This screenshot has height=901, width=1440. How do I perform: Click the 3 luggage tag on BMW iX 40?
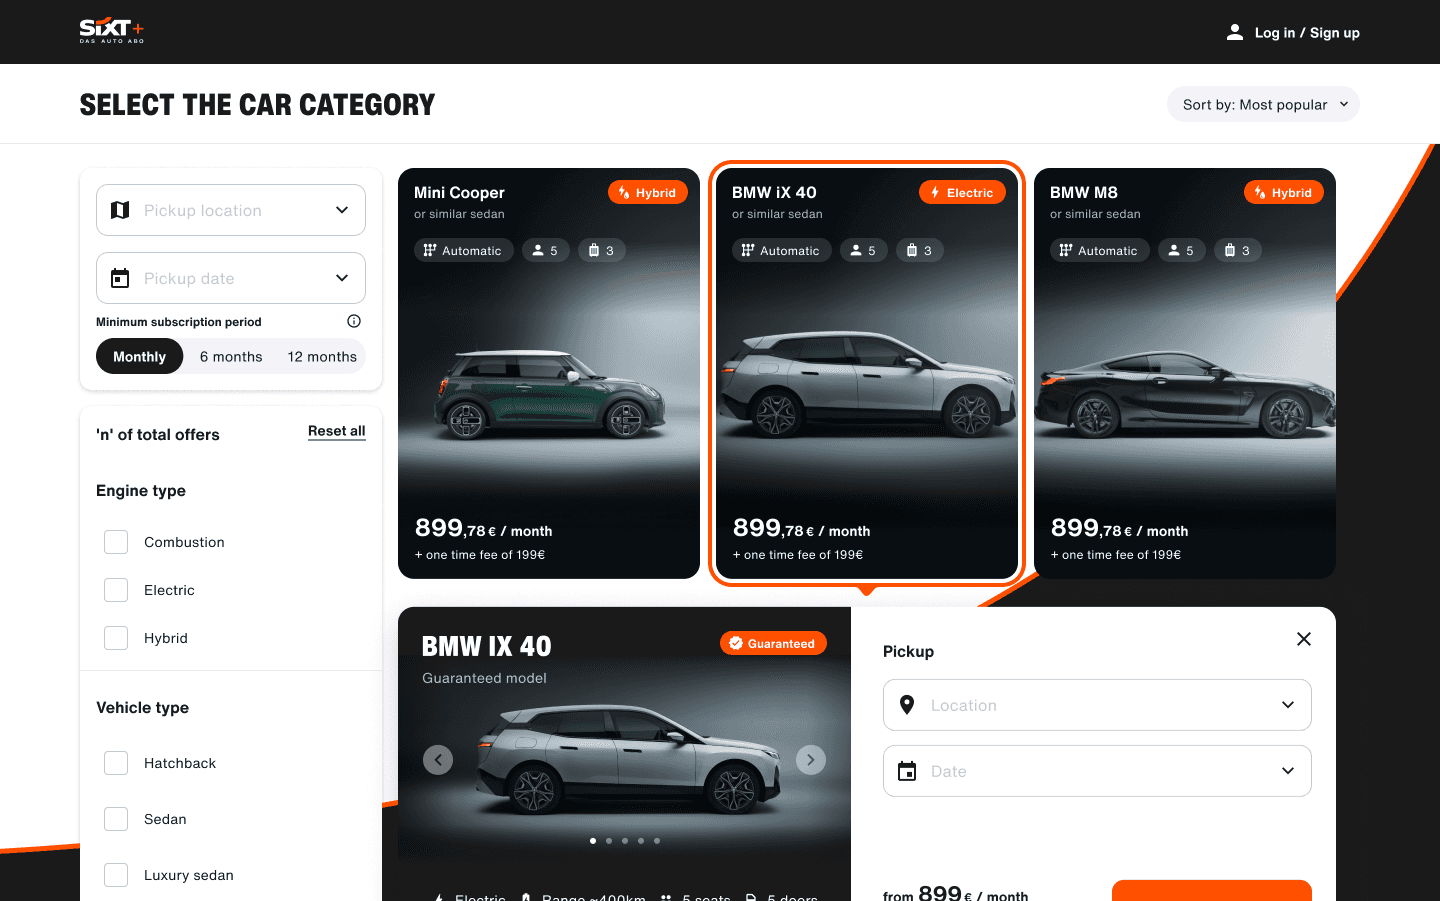coord(920,251)
